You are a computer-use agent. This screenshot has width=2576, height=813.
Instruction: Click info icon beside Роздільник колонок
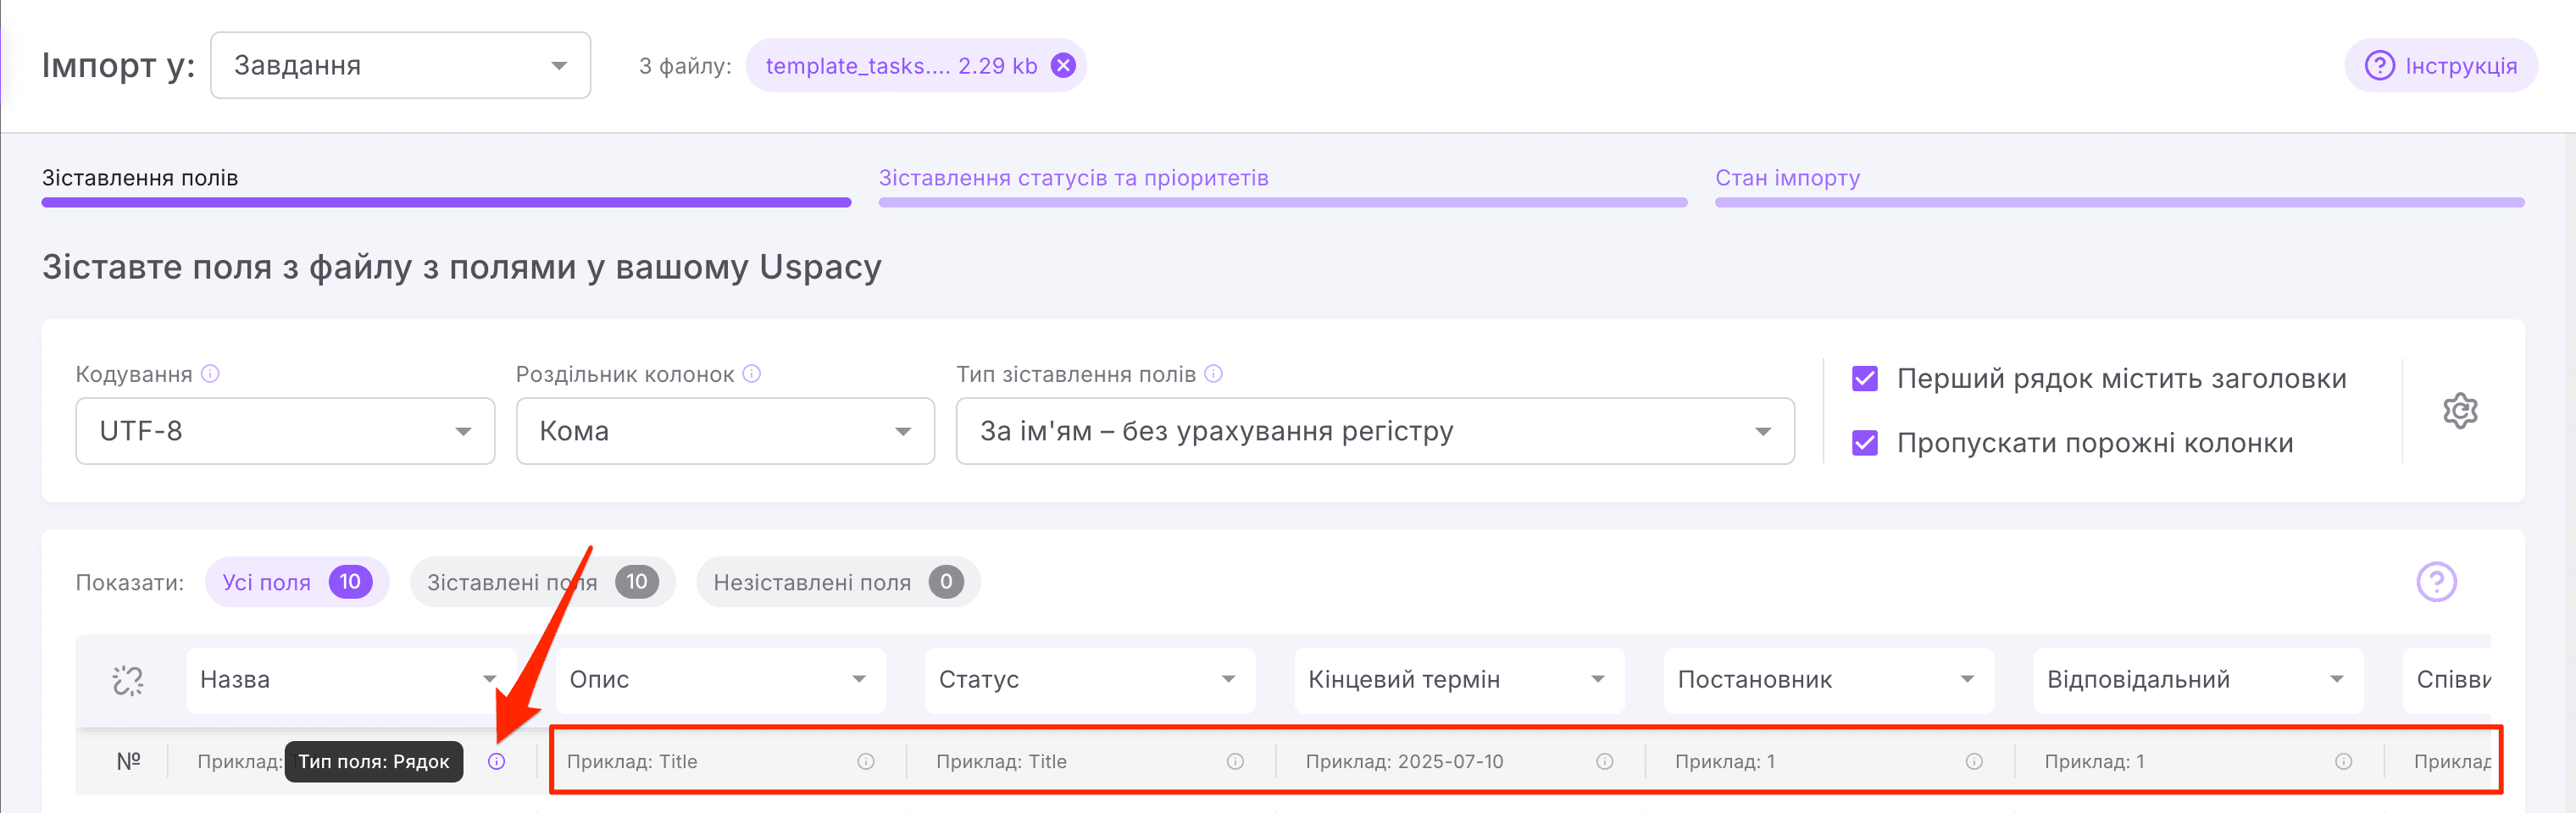(x=752, y=374)
